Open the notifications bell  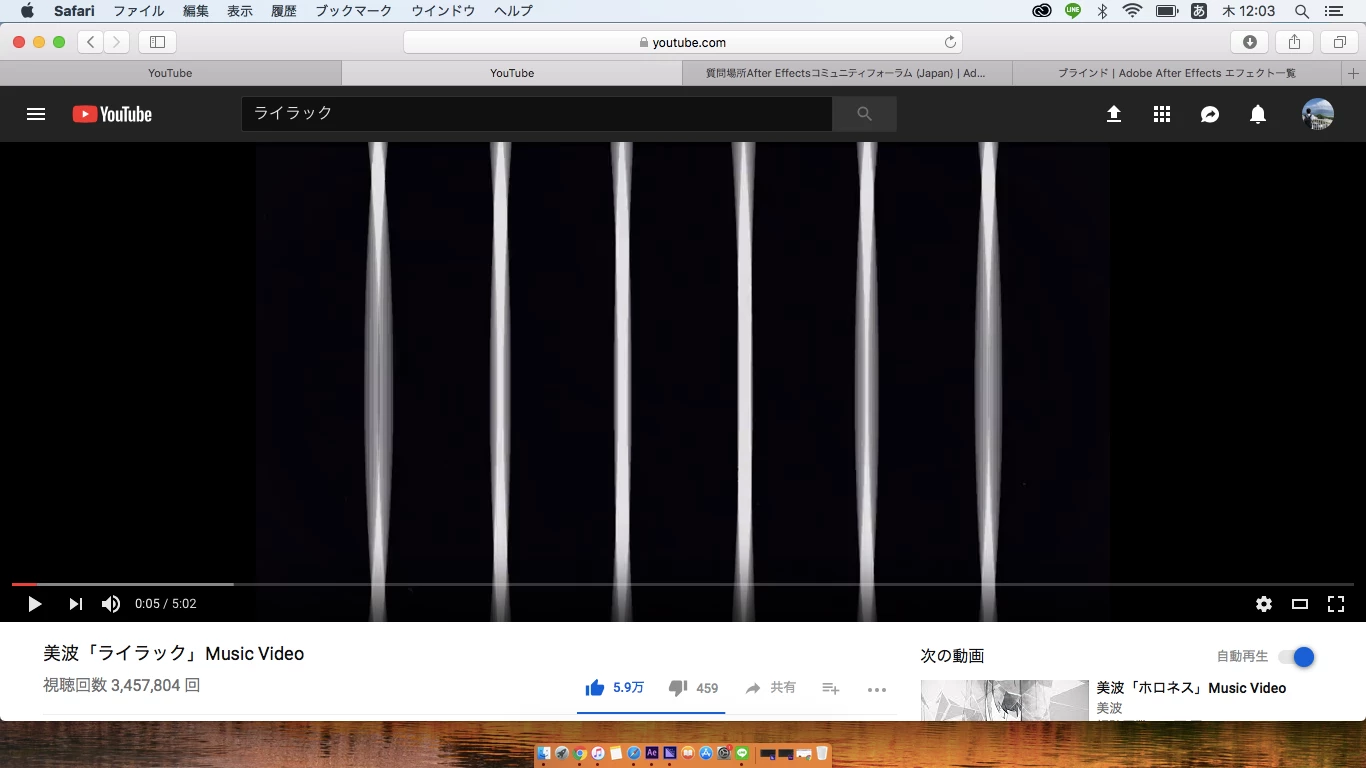(1258, 114)
